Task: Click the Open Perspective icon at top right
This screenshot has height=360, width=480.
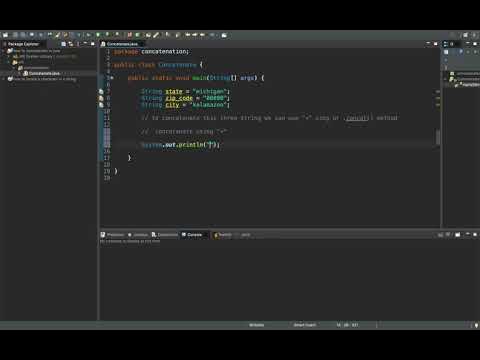Action: tap(466, 35)
